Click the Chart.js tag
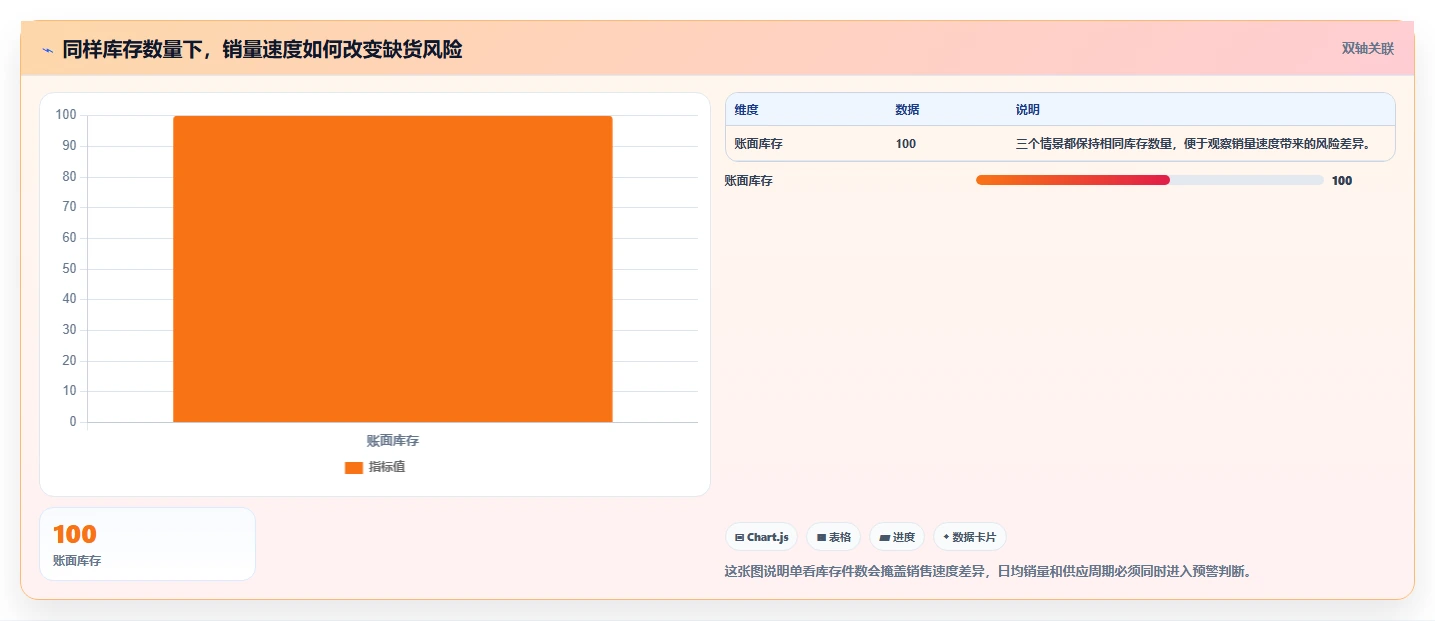Viewport: 1435px width, 621px height. tap(761, 537)
